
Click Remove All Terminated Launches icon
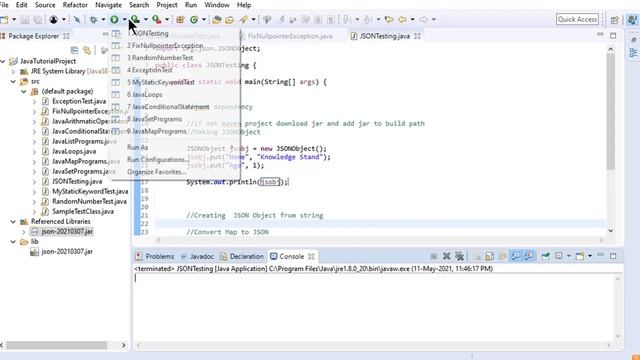pyautogui.click(x=460, y=256)
